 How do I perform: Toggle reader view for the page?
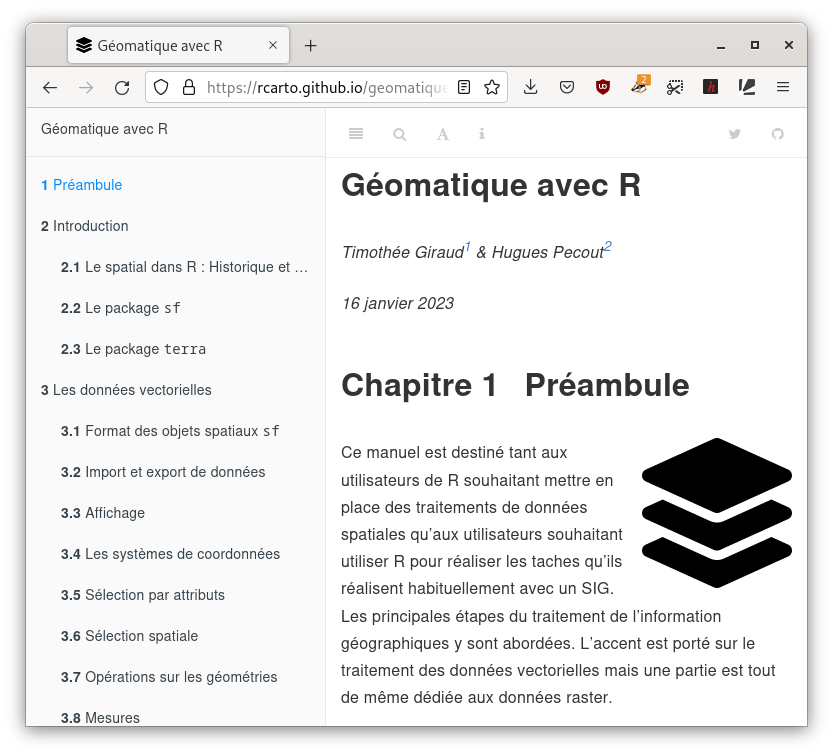[x=463, y=87]
